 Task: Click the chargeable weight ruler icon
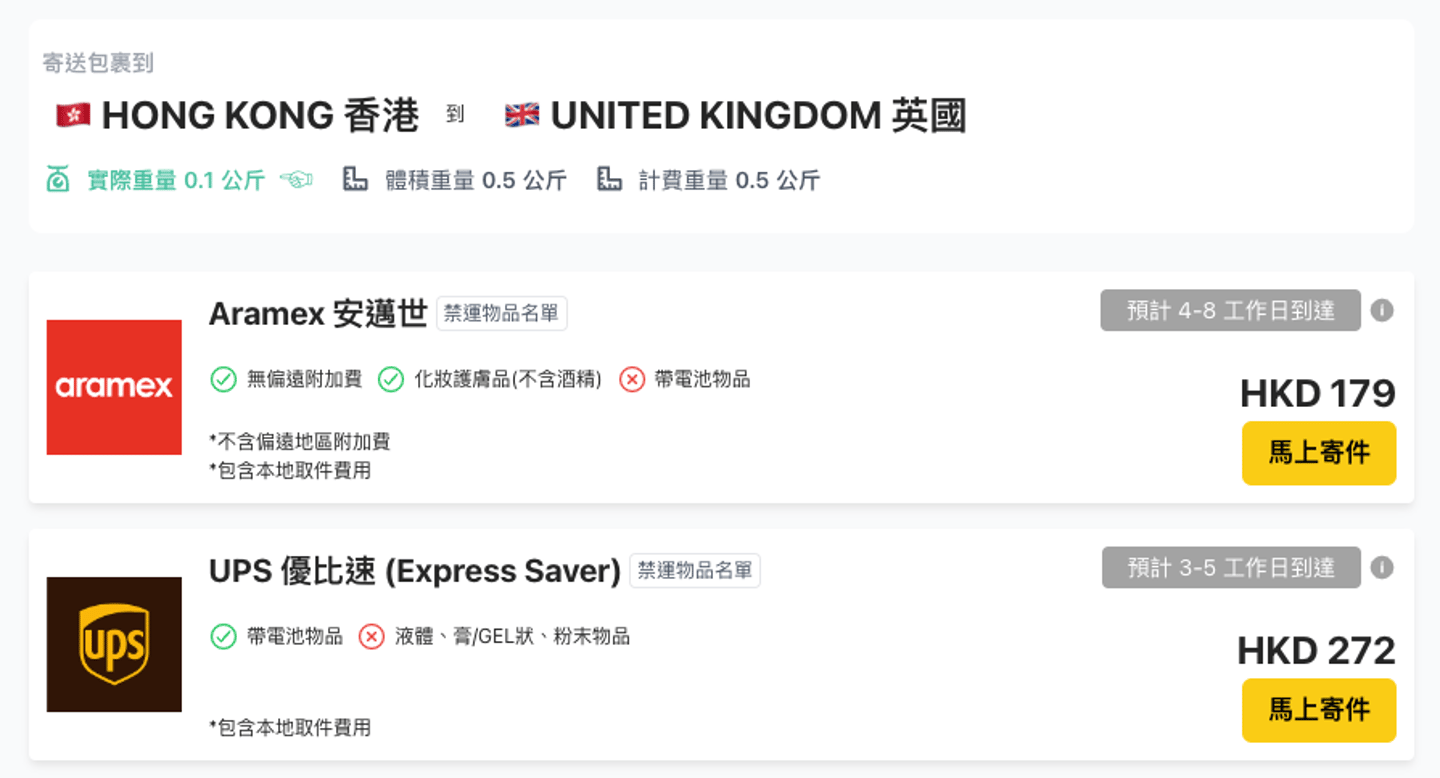609,180
